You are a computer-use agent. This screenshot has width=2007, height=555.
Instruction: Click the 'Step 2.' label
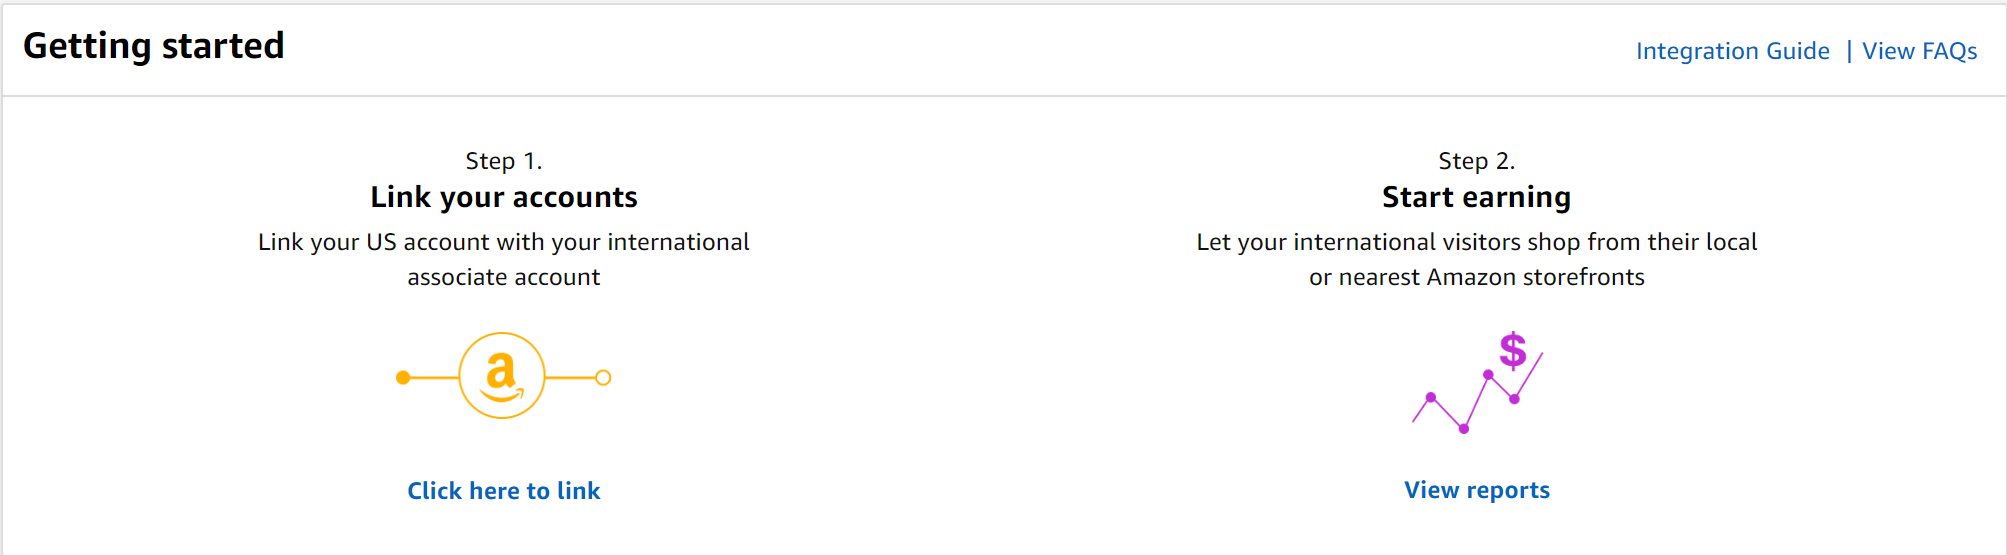pyautogui.click(x=1477, y=161)
